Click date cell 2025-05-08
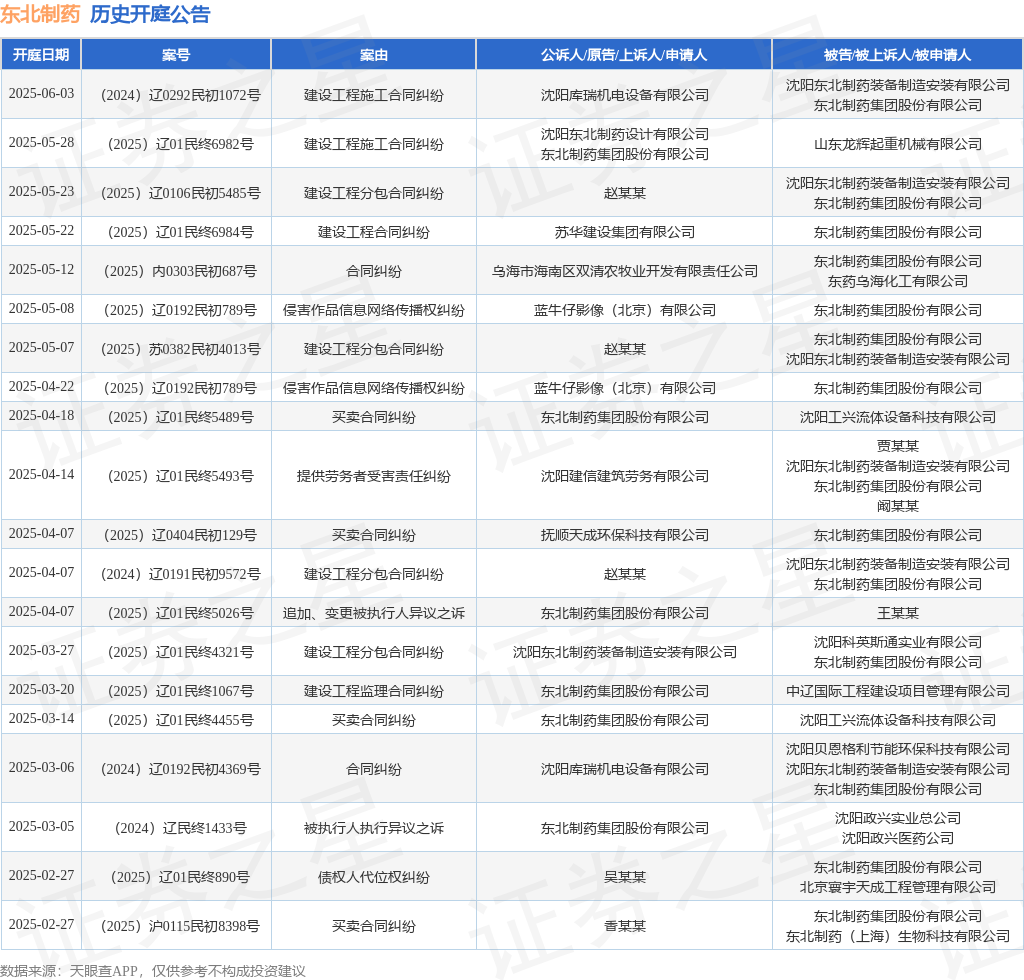The image size is (1024, 980). (41, 308)
